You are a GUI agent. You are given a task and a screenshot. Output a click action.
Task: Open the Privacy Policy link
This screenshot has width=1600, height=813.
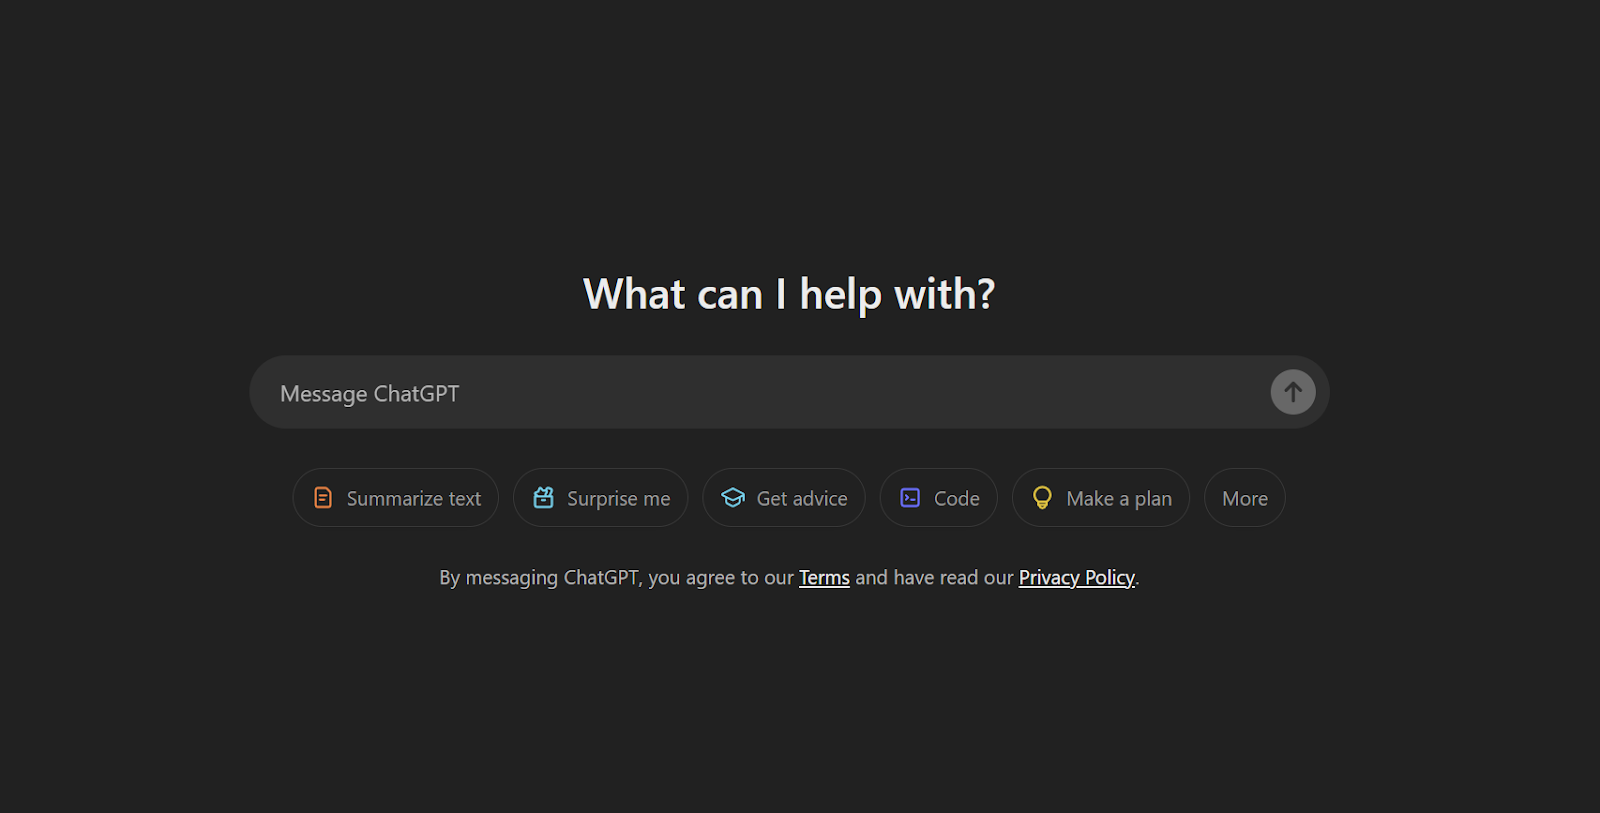pos(1077,578)
